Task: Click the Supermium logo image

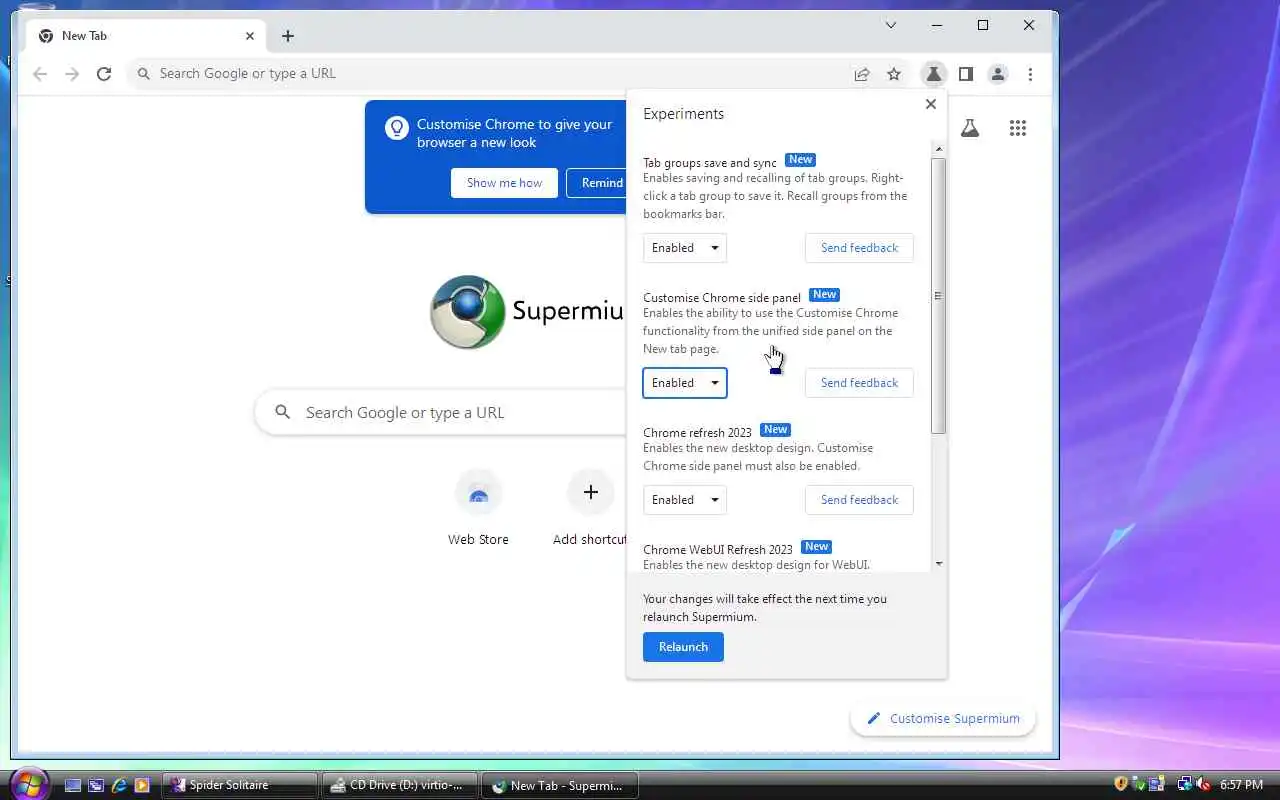Action: tap(467, 311)
